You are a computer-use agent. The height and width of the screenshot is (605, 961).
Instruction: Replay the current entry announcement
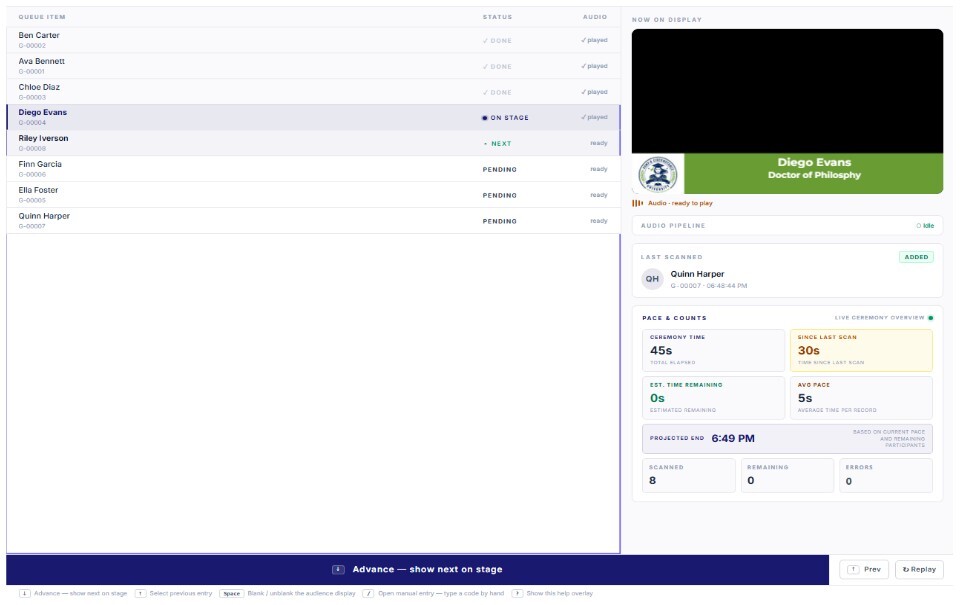pos(919,569)
